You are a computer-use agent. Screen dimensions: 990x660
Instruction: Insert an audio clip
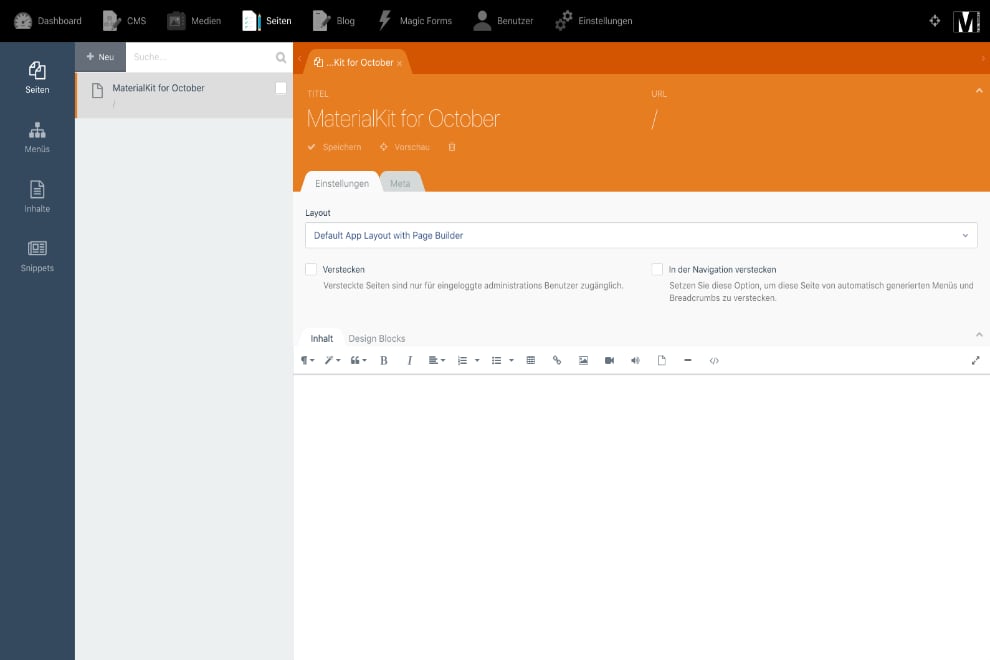click(635, 361)
